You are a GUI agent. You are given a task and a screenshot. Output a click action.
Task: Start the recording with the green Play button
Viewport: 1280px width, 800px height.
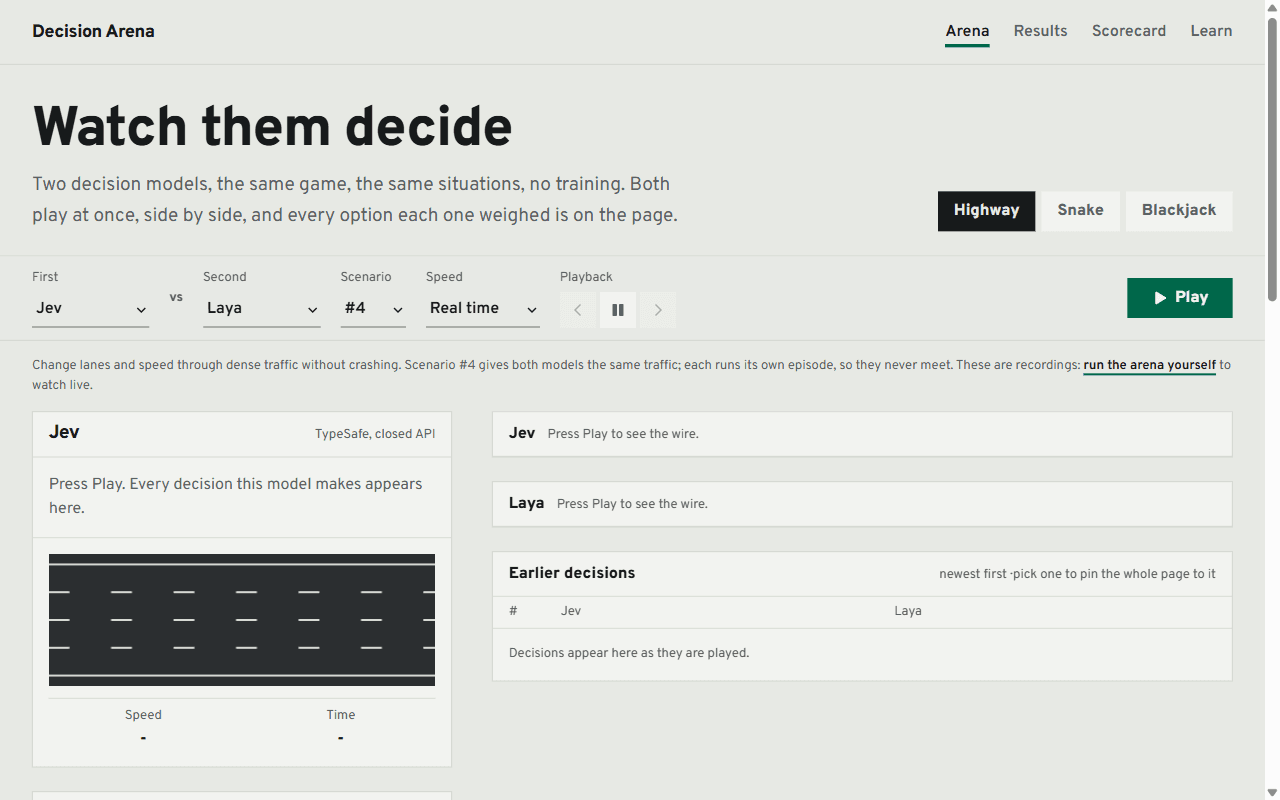(x=1179, y=298)
